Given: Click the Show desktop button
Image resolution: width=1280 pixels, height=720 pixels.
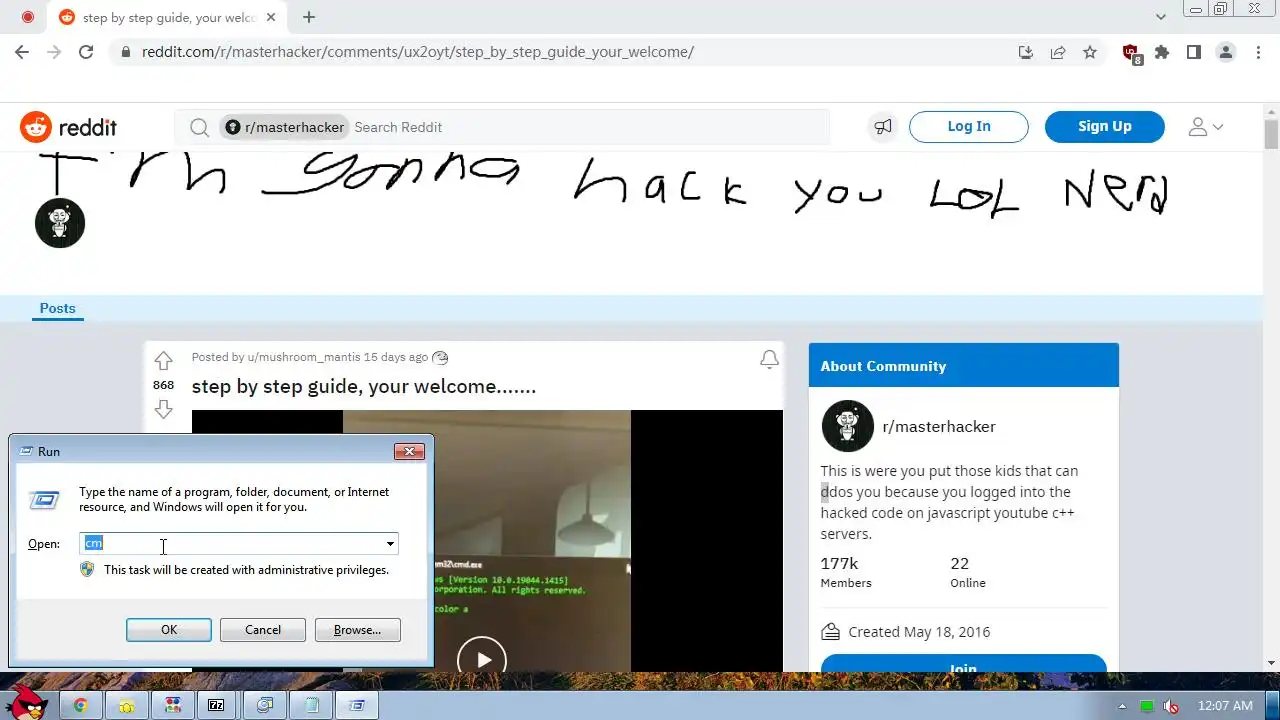Looking at the screenshot, I should click(x=1272, y=705).
